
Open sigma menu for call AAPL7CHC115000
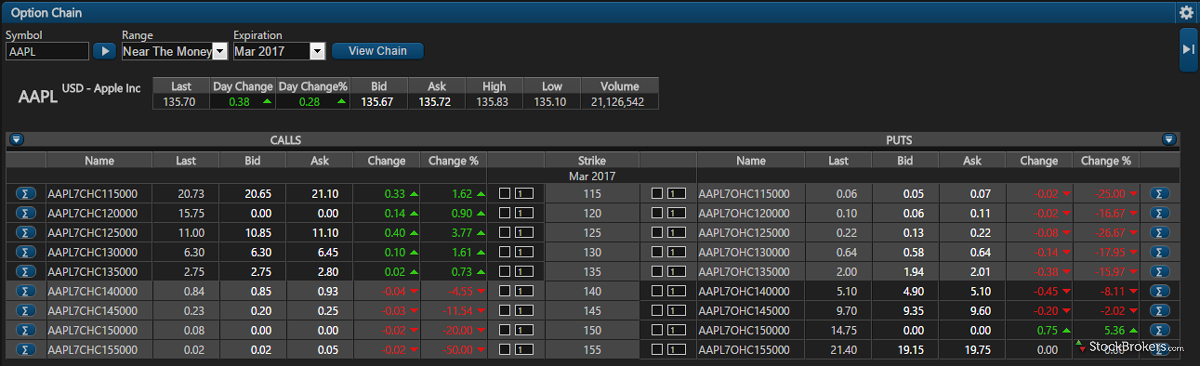tap(26, 194)
